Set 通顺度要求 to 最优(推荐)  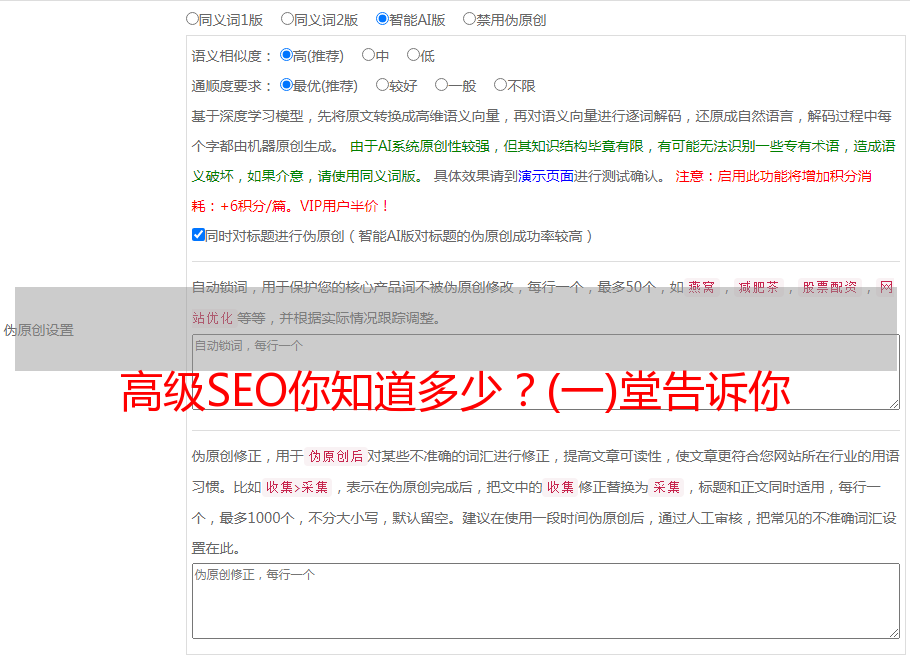tap(286, 85)
